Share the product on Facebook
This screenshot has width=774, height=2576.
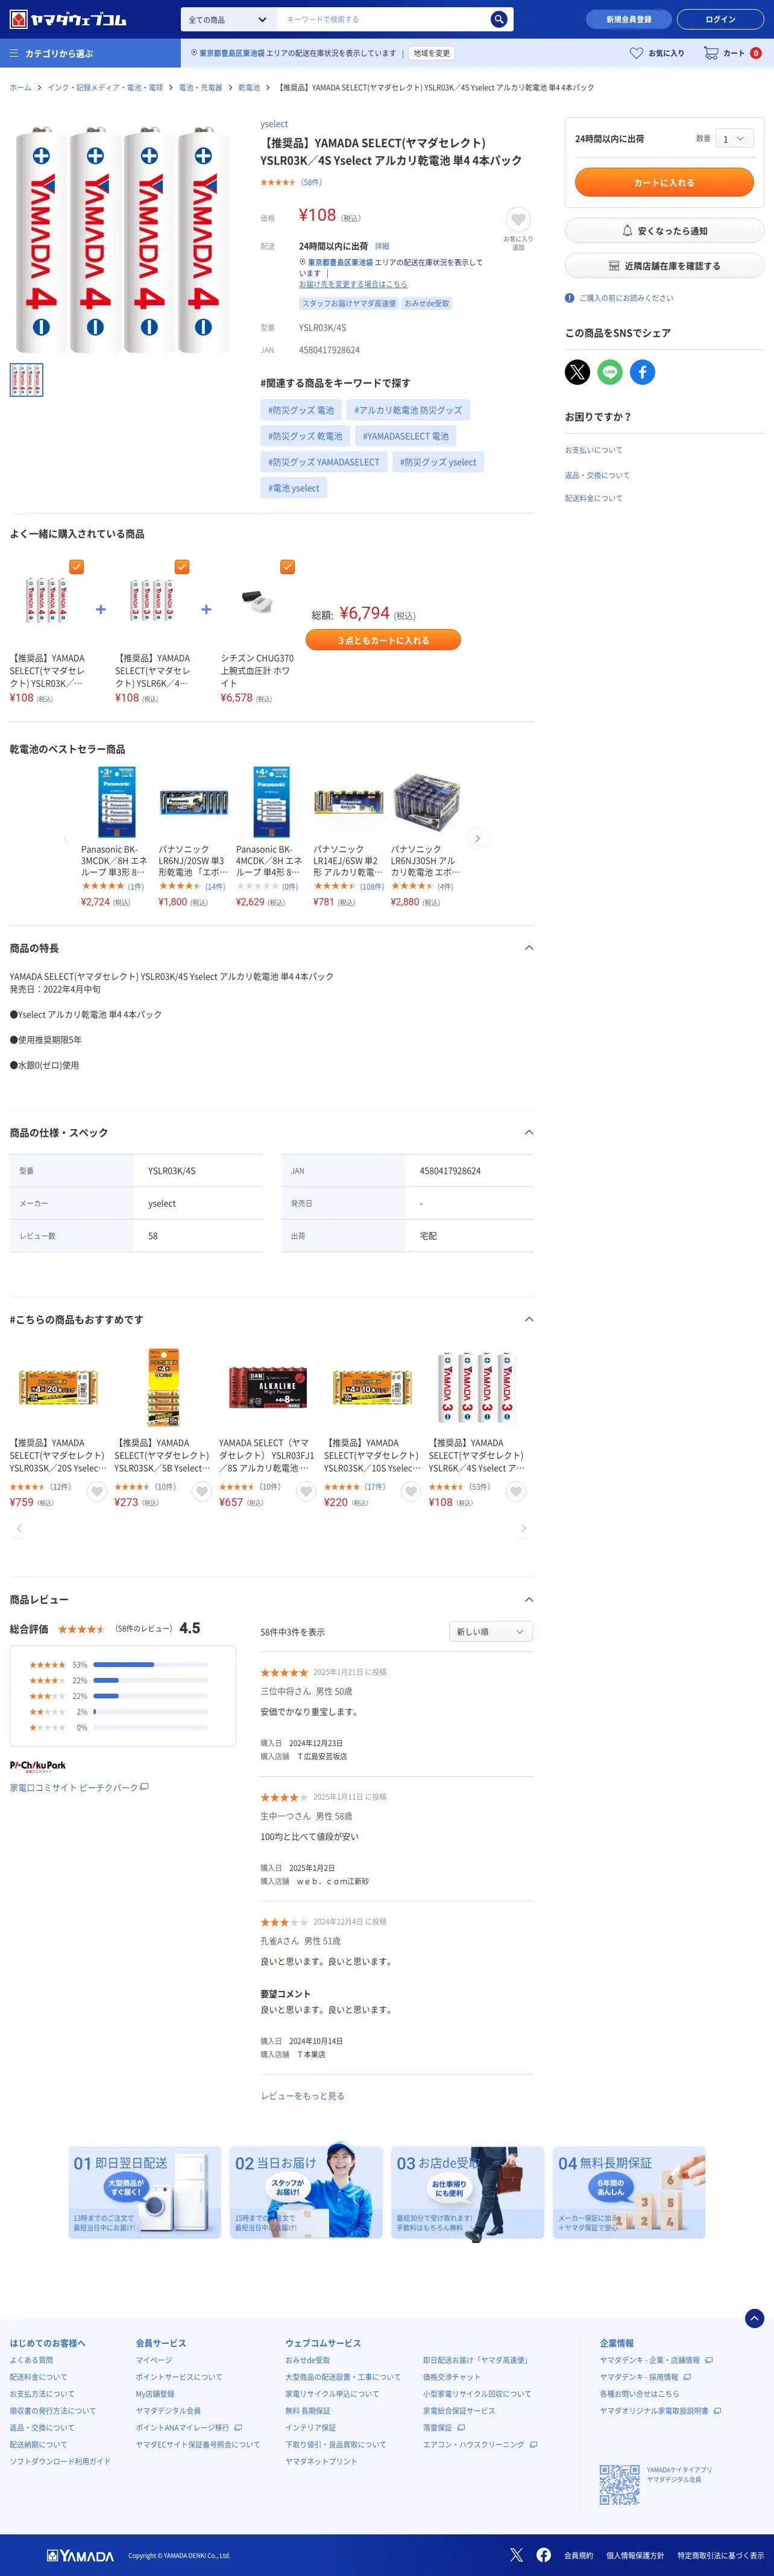[x=642, y=372]
